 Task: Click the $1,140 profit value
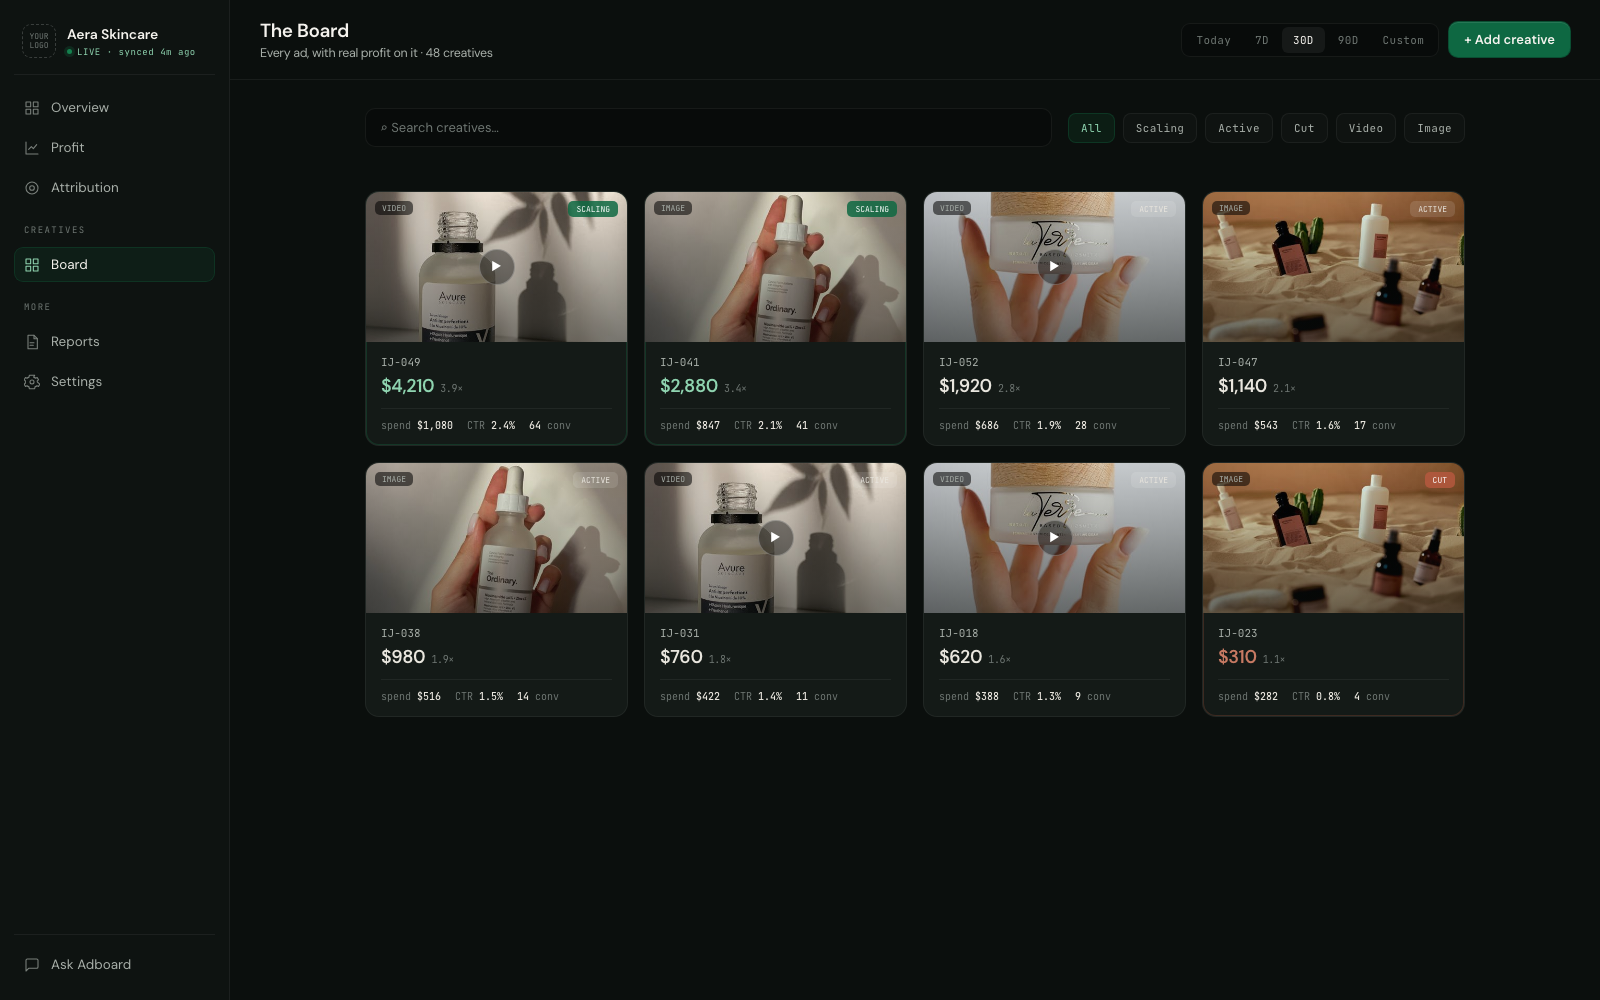1242,386
